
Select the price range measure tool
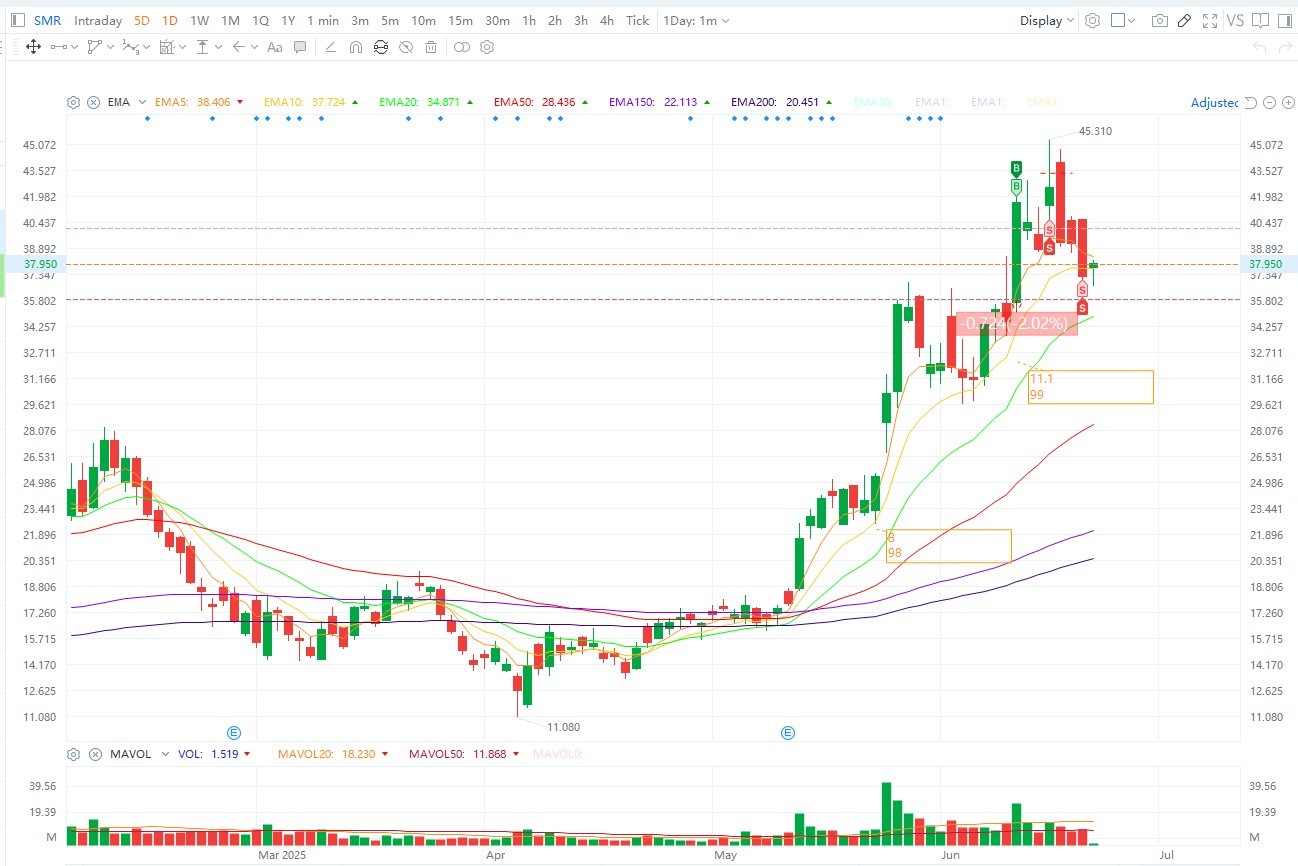[202, 47]
